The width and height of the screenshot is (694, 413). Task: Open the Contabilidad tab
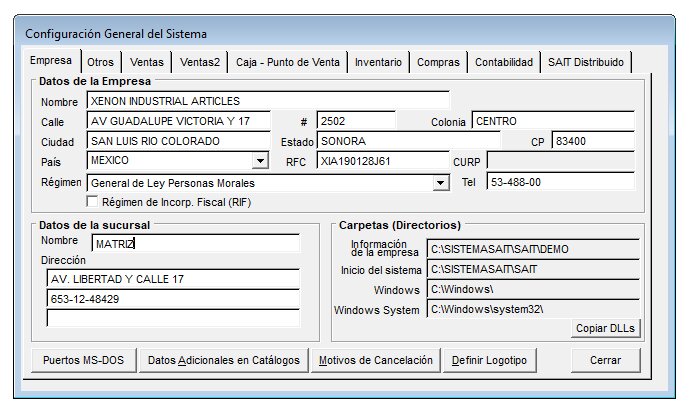pos(504,62)
